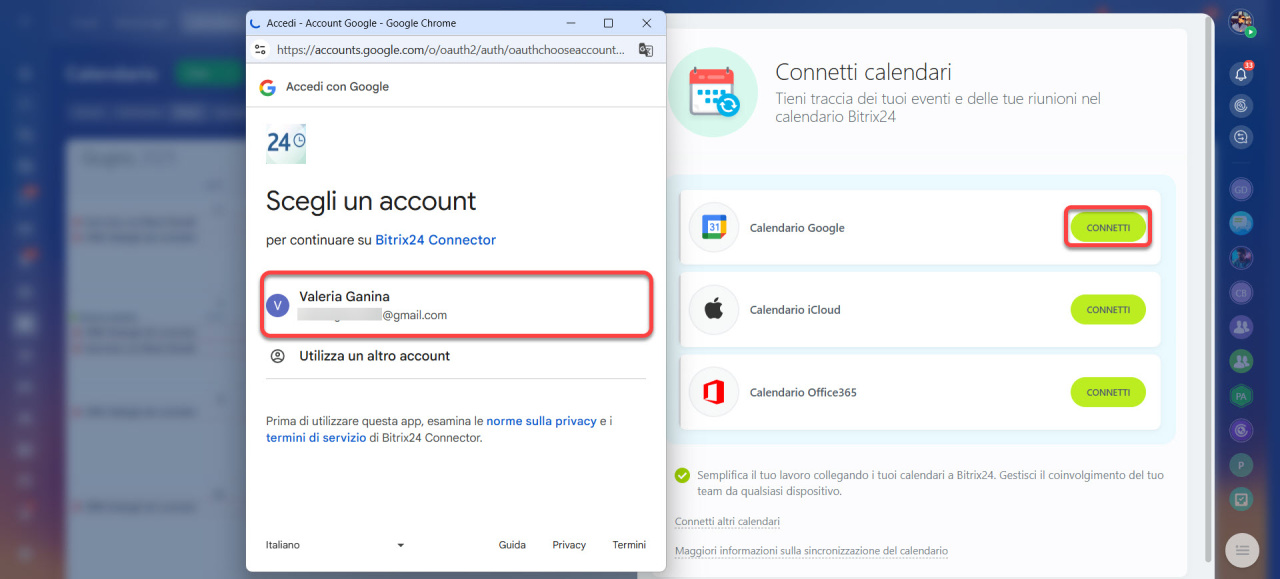Open the chat search icon in sidebar
Image resolution: width=1280 pixels, height=579 pixels.
click(1241, 137)
